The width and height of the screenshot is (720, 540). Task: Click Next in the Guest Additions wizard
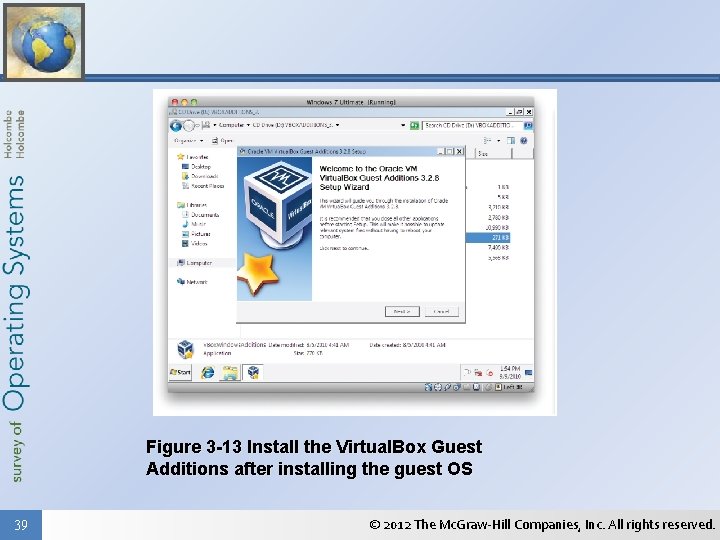coord(402,311)
